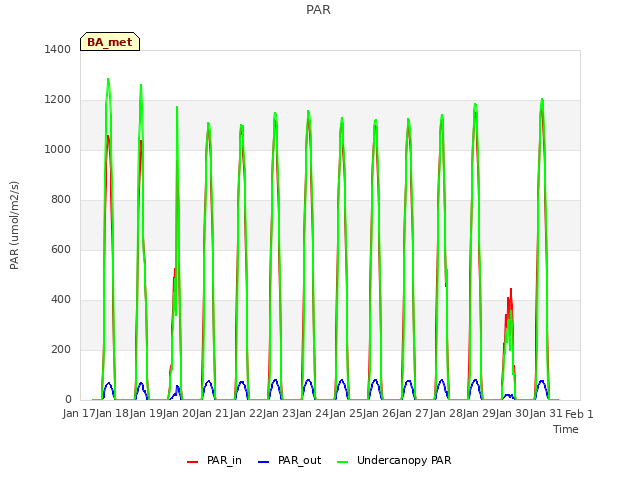Viewport: 640px width, 480px height.
Task: Click the Time x-axis title
Action: (566, 429)
